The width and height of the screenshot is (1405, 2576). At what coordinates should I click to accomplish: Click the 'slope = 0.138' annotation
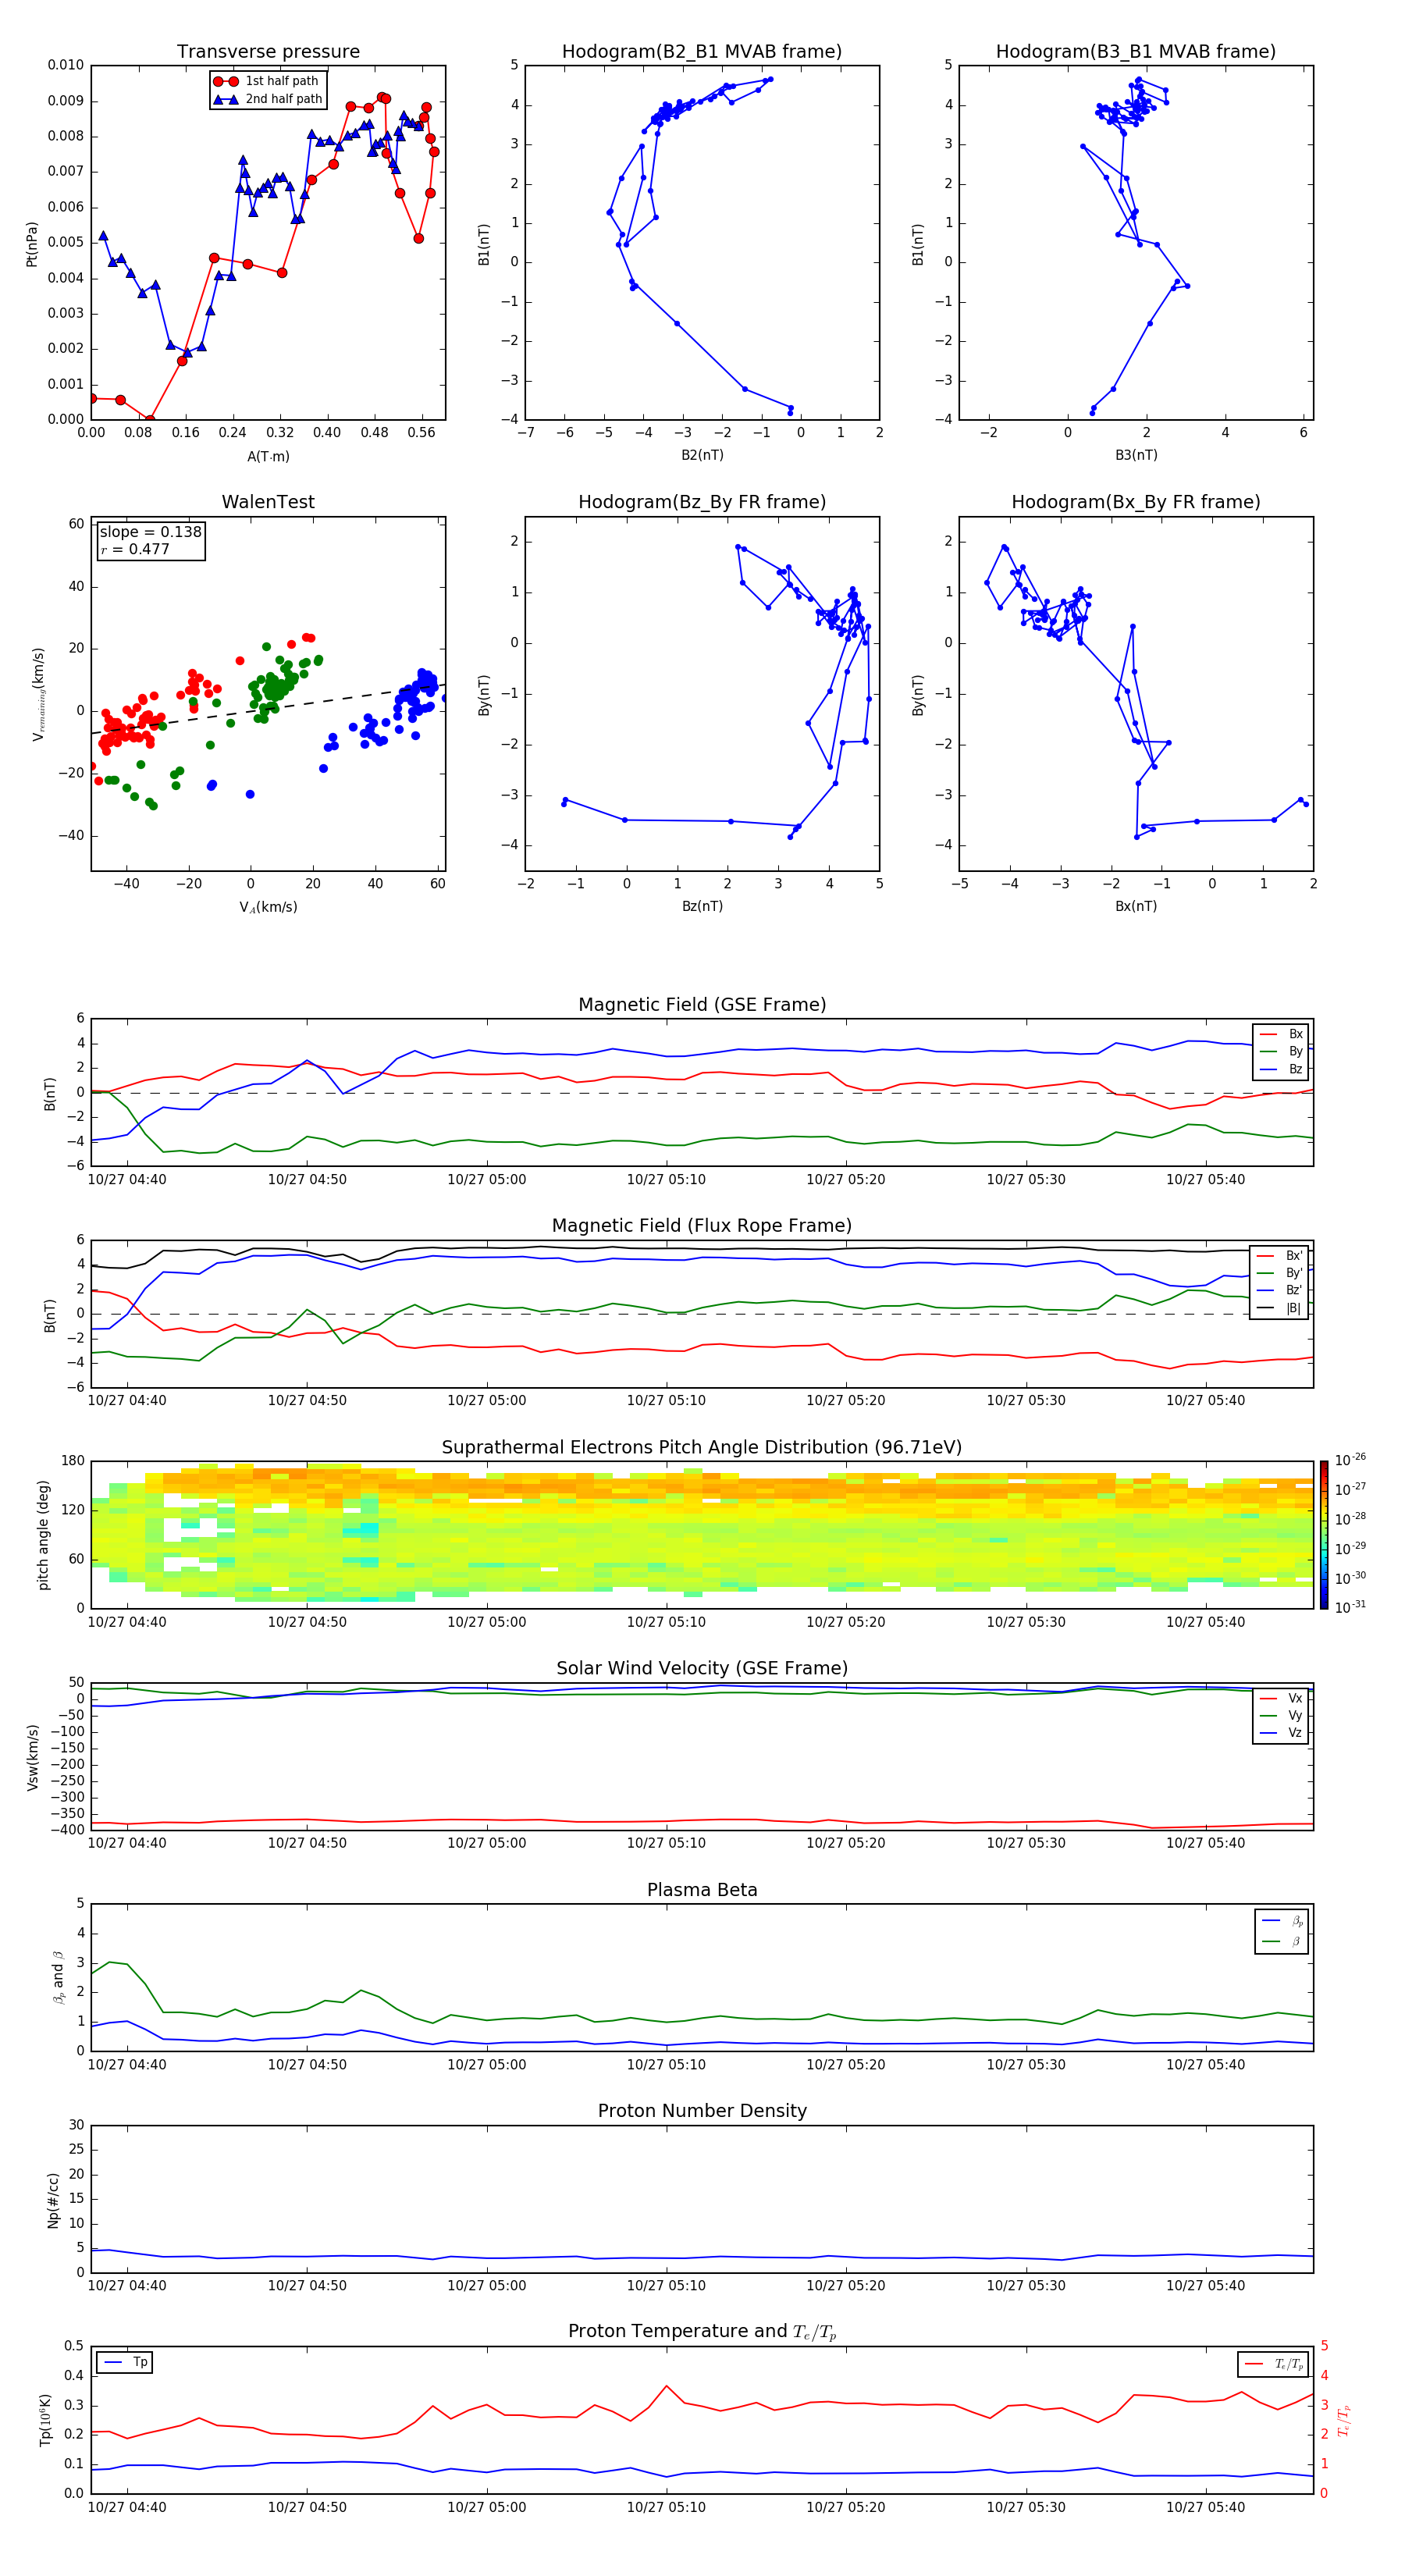[150, 532]
